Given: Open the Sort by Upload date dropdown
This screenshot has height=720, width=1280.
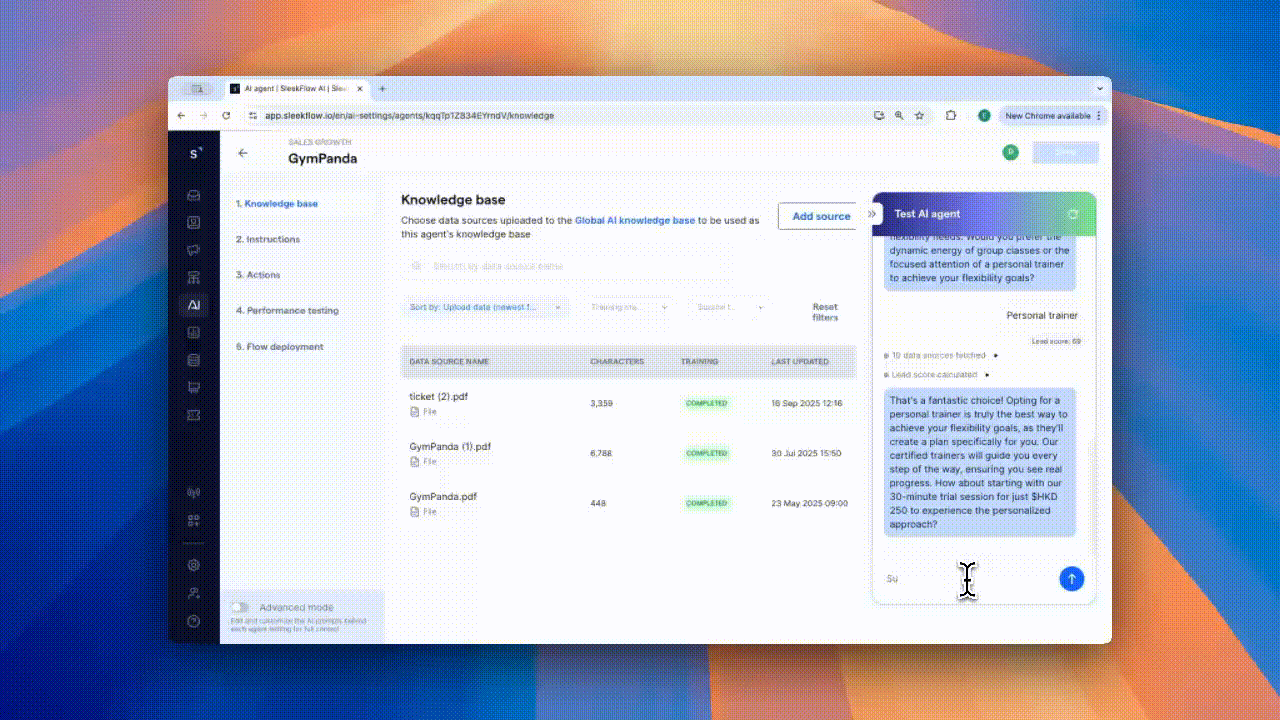Looking at the screenshot, I should (x=486, y=307).
